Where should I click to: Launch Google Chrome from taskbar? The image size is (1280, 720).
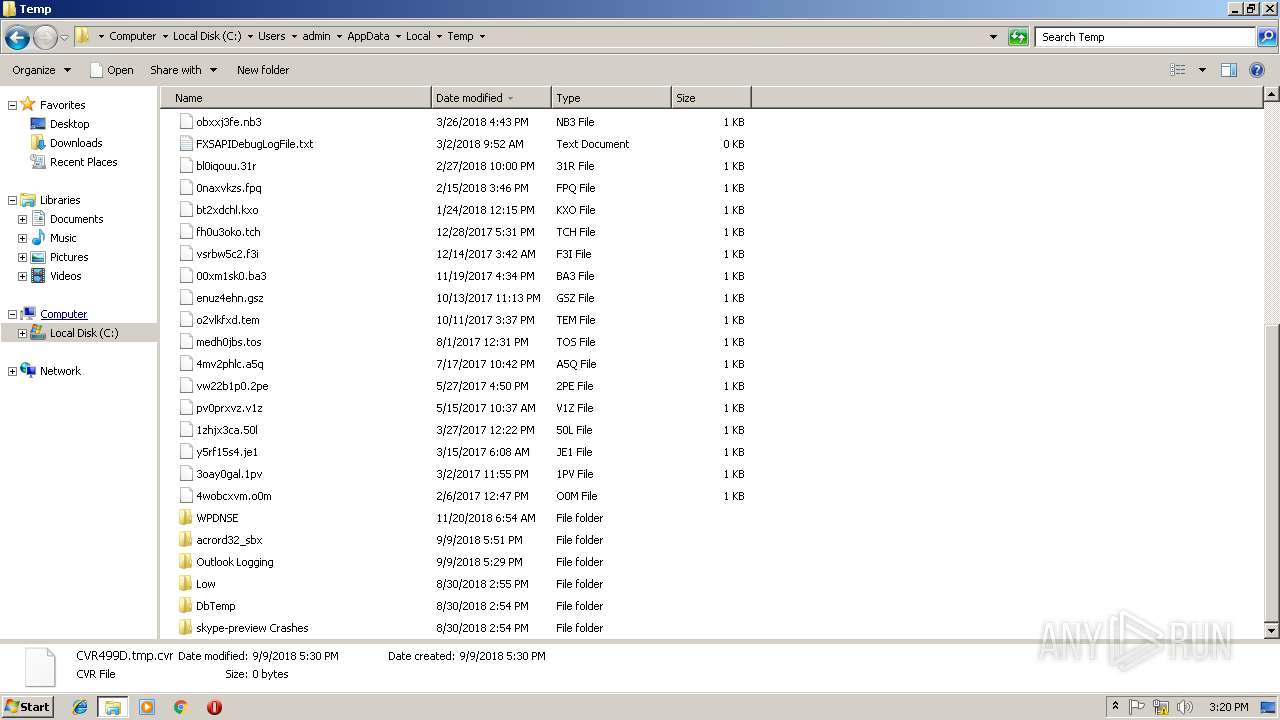[181, 707]
